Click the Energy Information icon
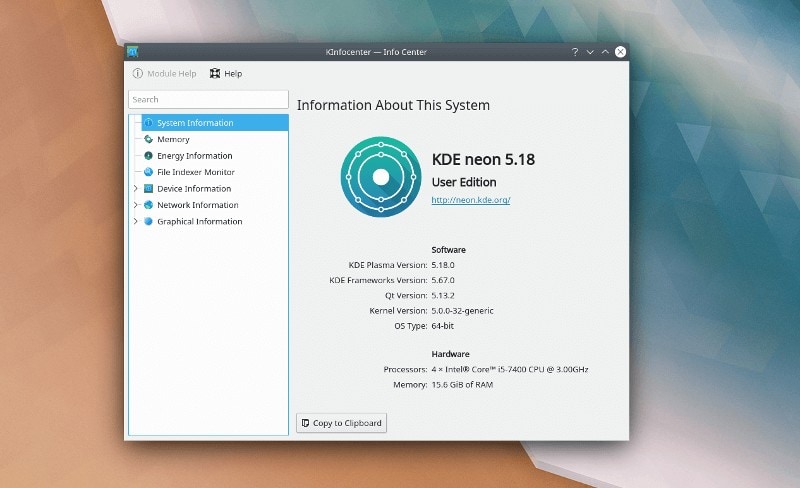Viewport: 800px width, 488px height. (148, 156)
